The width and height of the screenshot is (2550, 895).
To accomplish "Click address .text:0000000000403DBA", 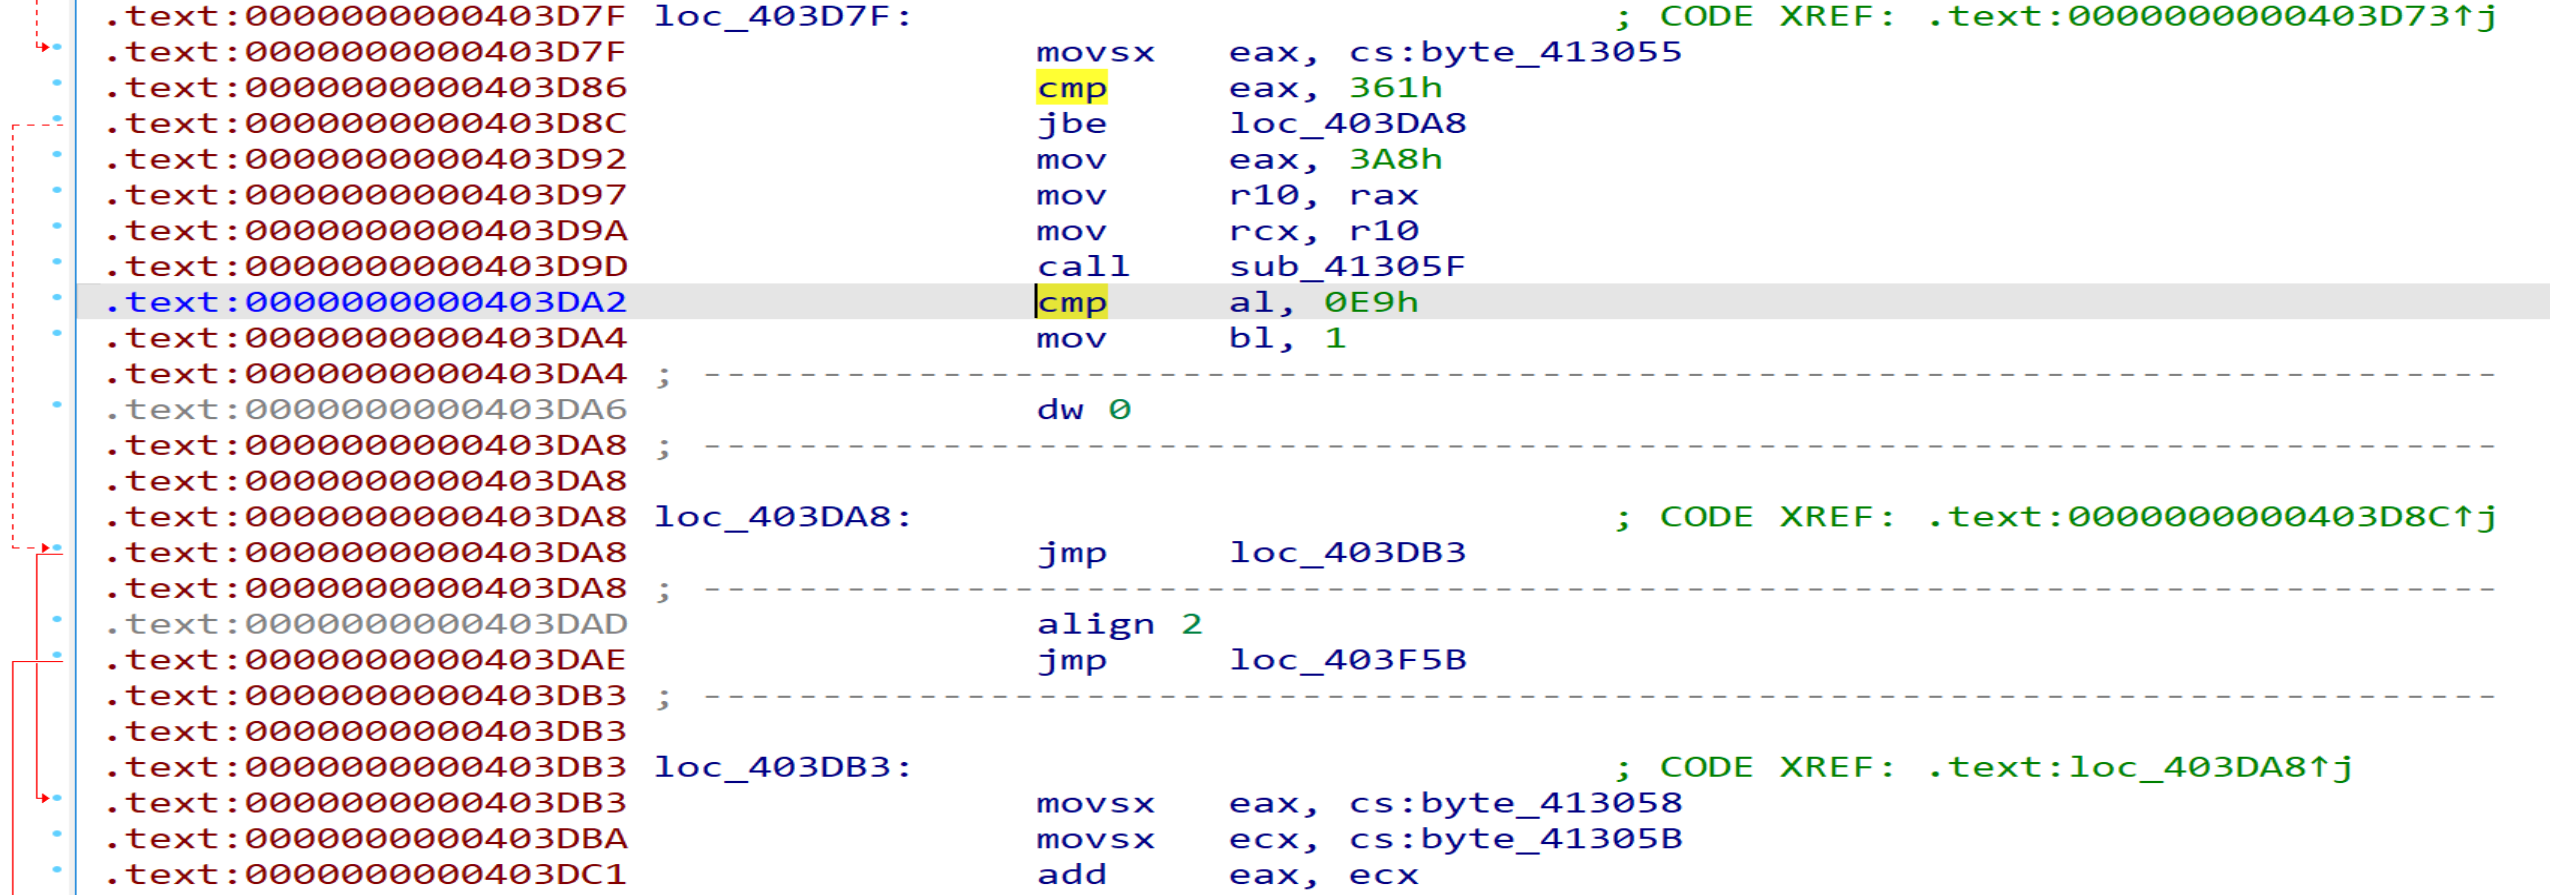I will (x=365, y=839).
